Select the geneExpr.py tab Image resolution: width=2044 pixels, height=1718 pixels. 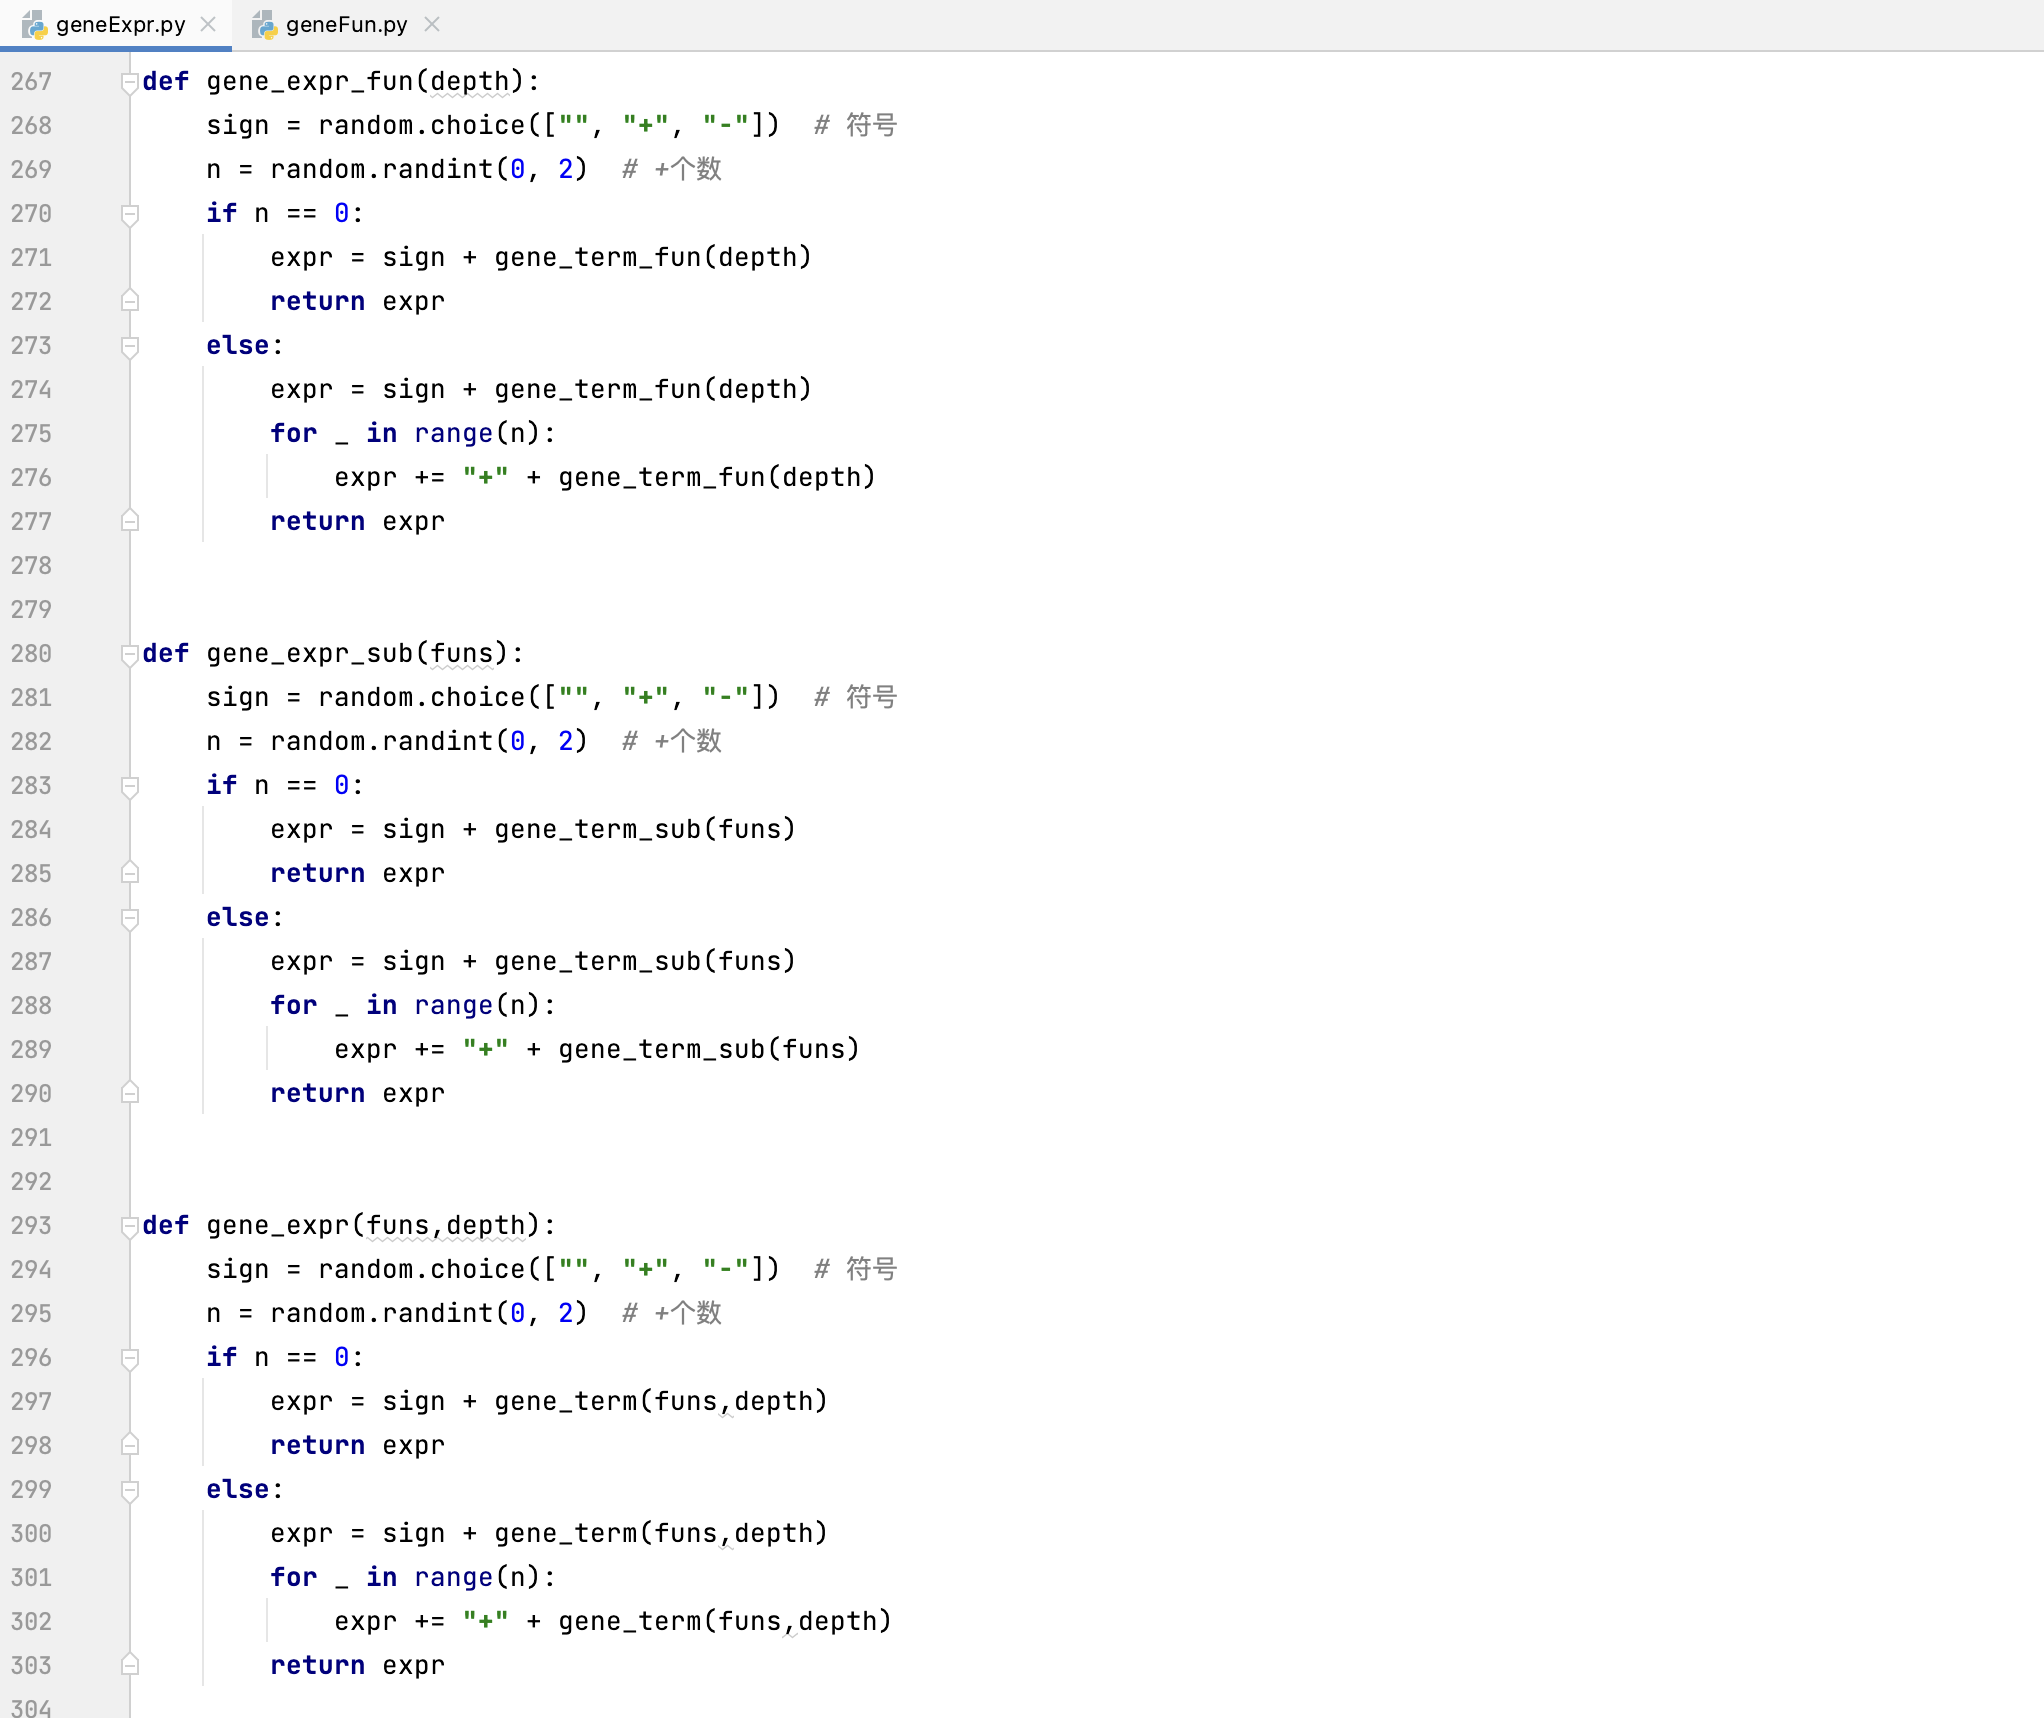coord(120,25)
